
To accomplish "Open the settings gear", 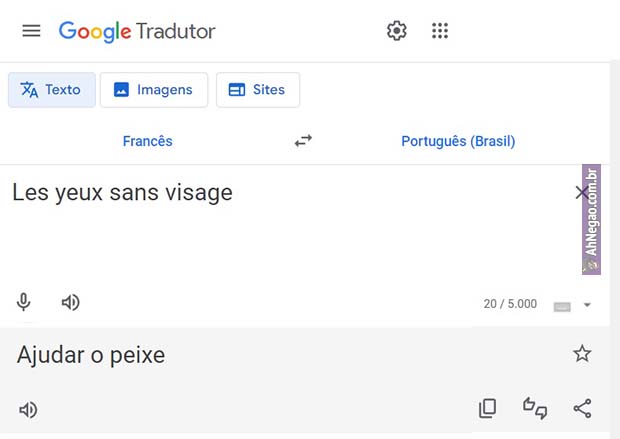I will 397,31.
